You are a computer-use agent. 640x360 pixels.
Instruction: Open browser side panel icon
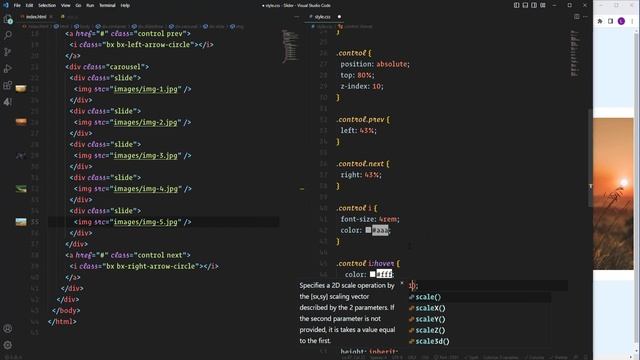pos(611,21)
